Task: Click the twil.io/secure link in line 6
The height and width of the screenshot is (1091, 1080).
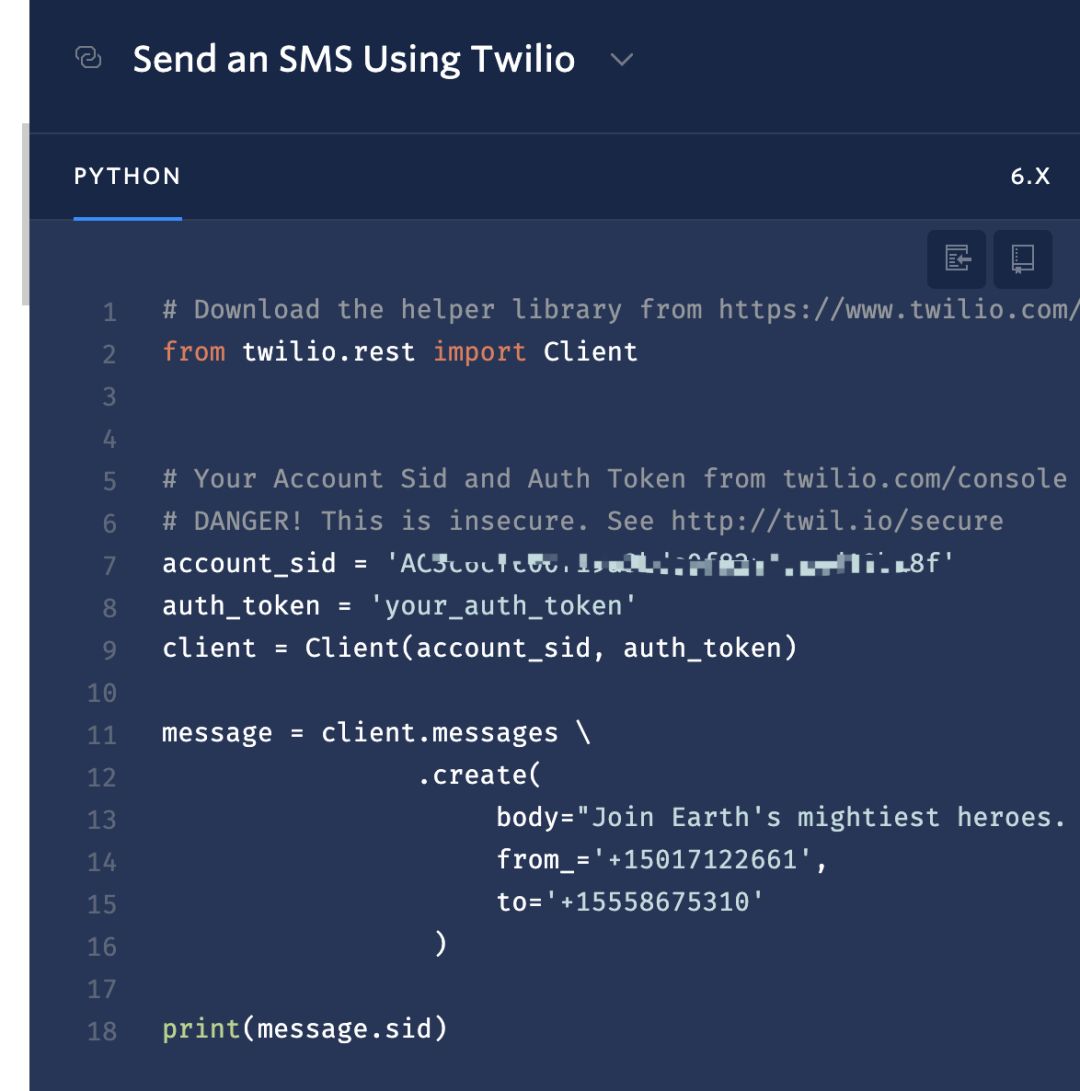Action: coord(836,521)
